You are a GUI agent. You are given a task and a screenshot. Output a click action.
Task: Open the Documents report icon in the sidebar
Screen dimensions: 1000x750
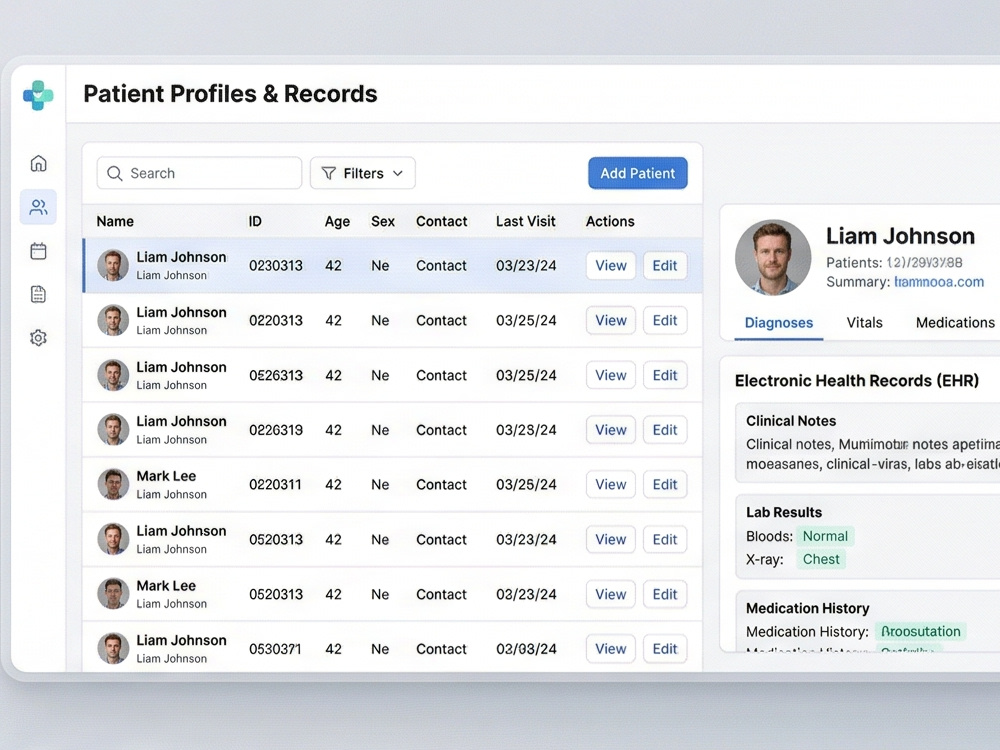38,294
